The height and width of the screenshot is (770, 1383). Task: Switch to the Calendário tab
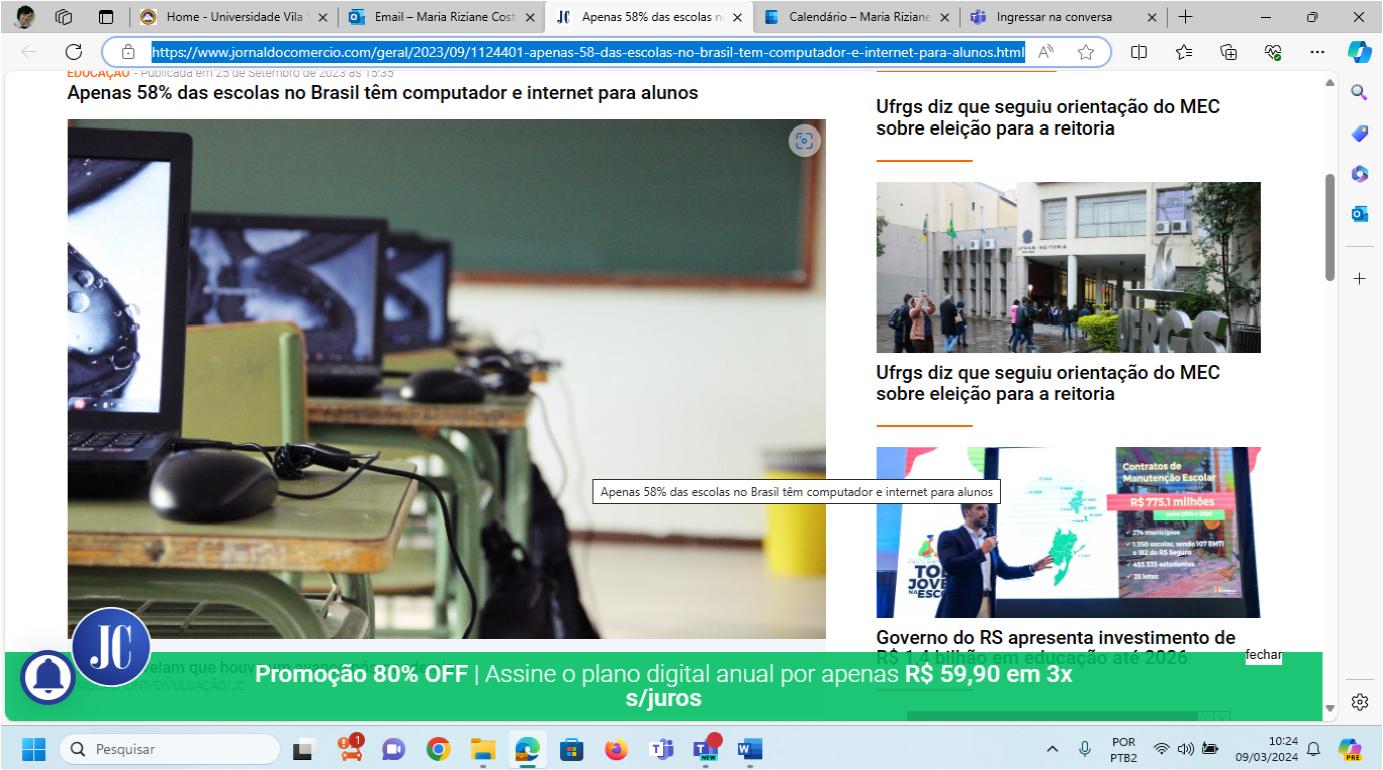[855, 17]
